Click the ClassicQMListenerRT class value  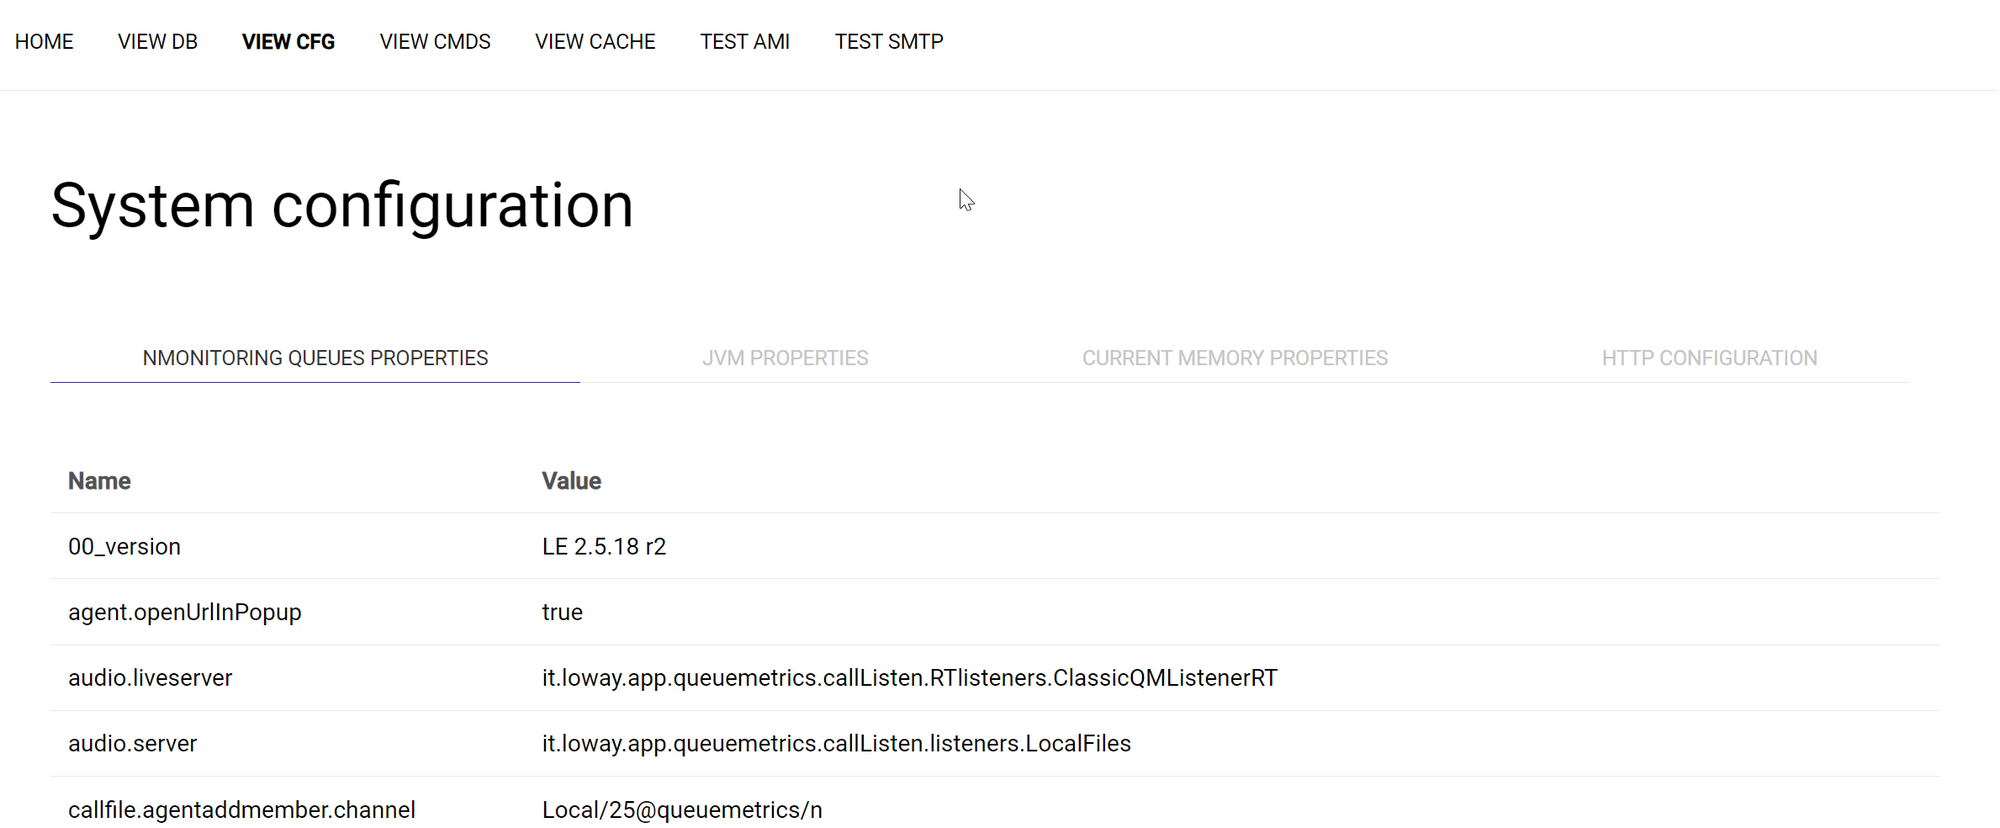[909, 678]
